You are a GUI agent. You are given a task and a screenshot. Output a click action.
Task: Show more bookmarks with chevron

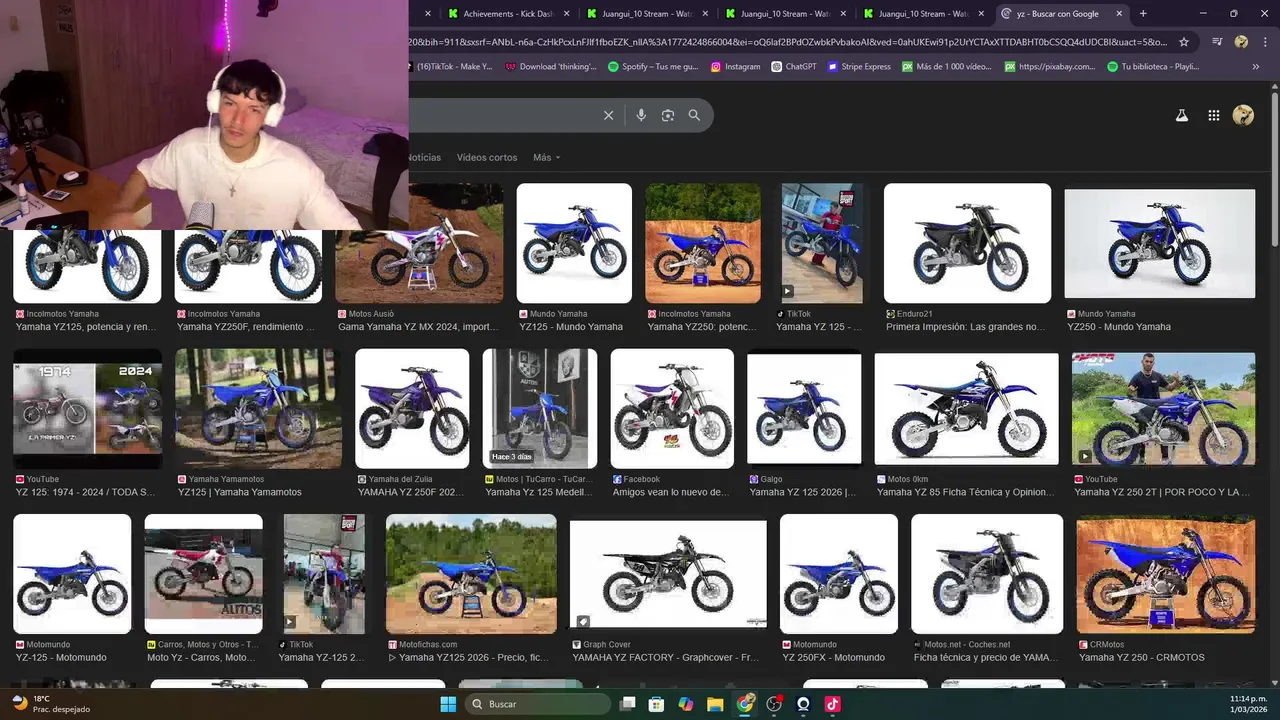[1256, 67]
